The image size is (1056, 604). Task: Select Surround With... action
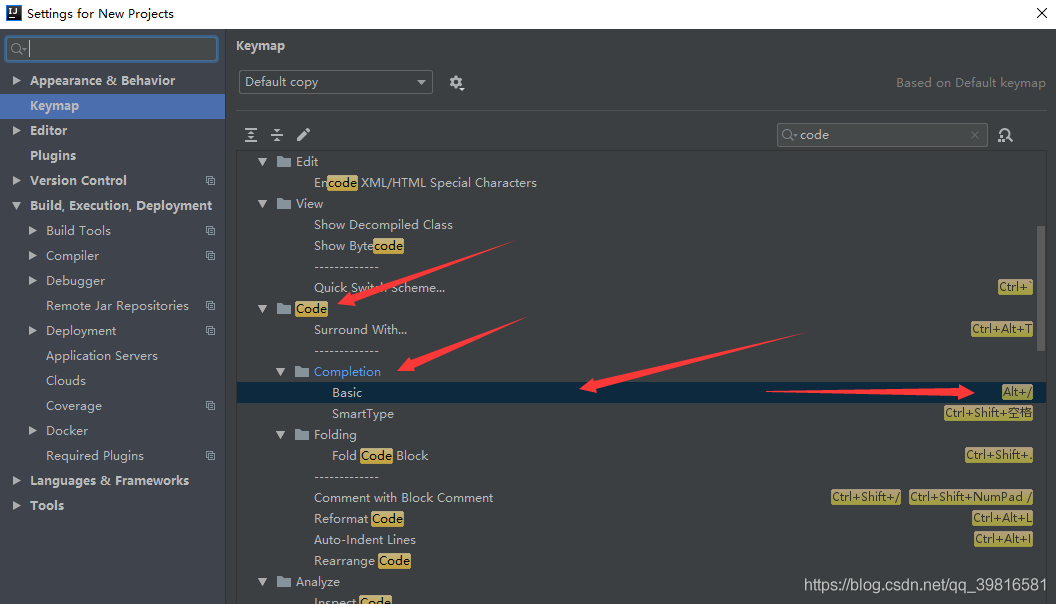(360, 330)
